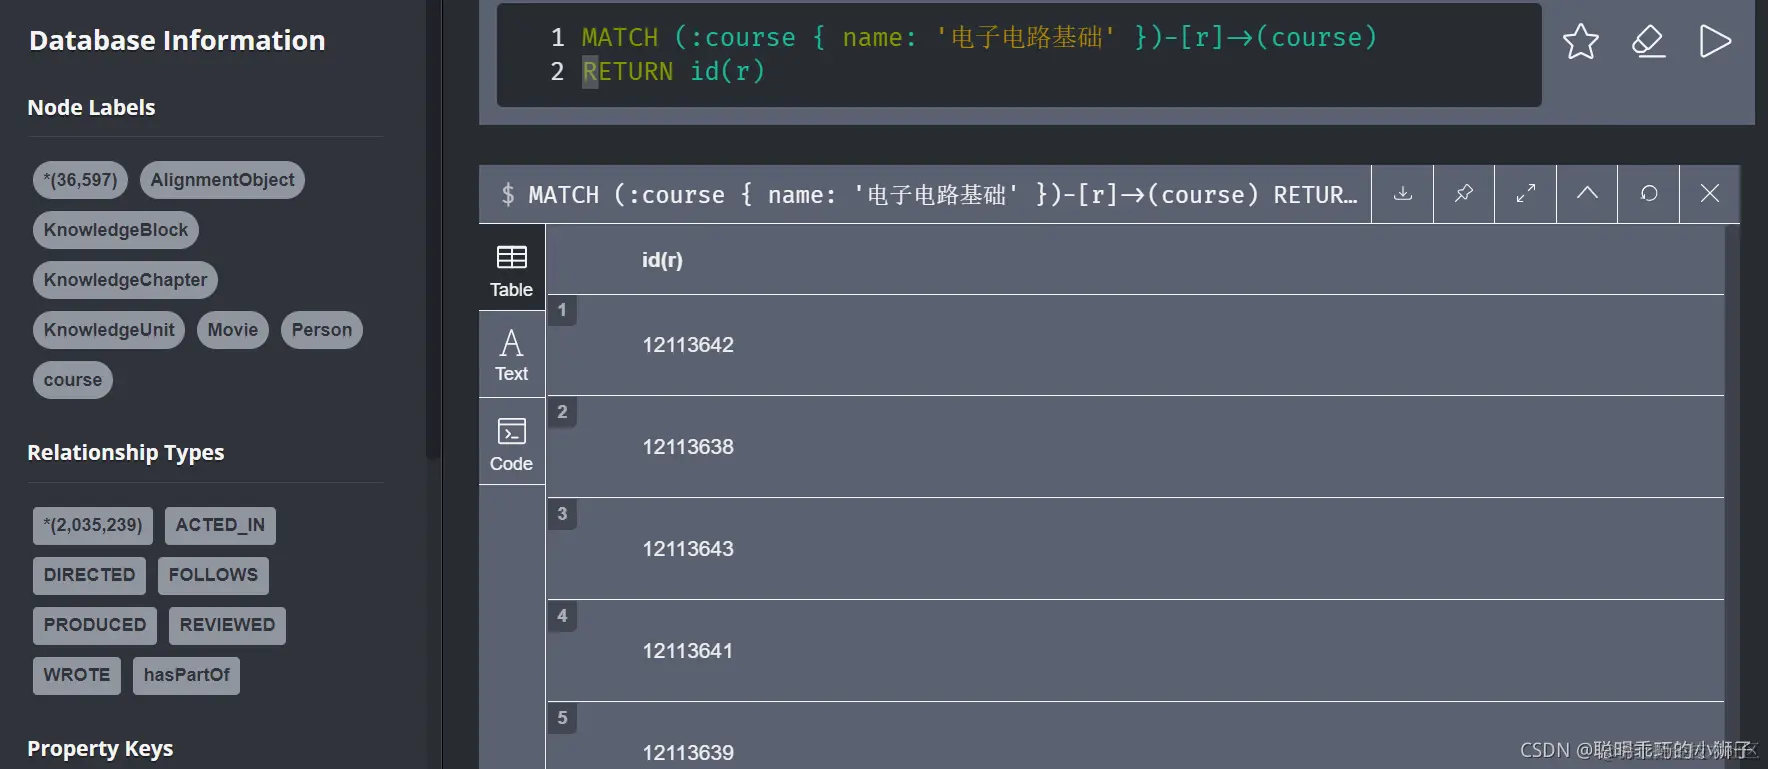This screenshot has width=1768, height=769.
Task: Select the FOLLOWS relationship type
Action: tap(213, 575)
